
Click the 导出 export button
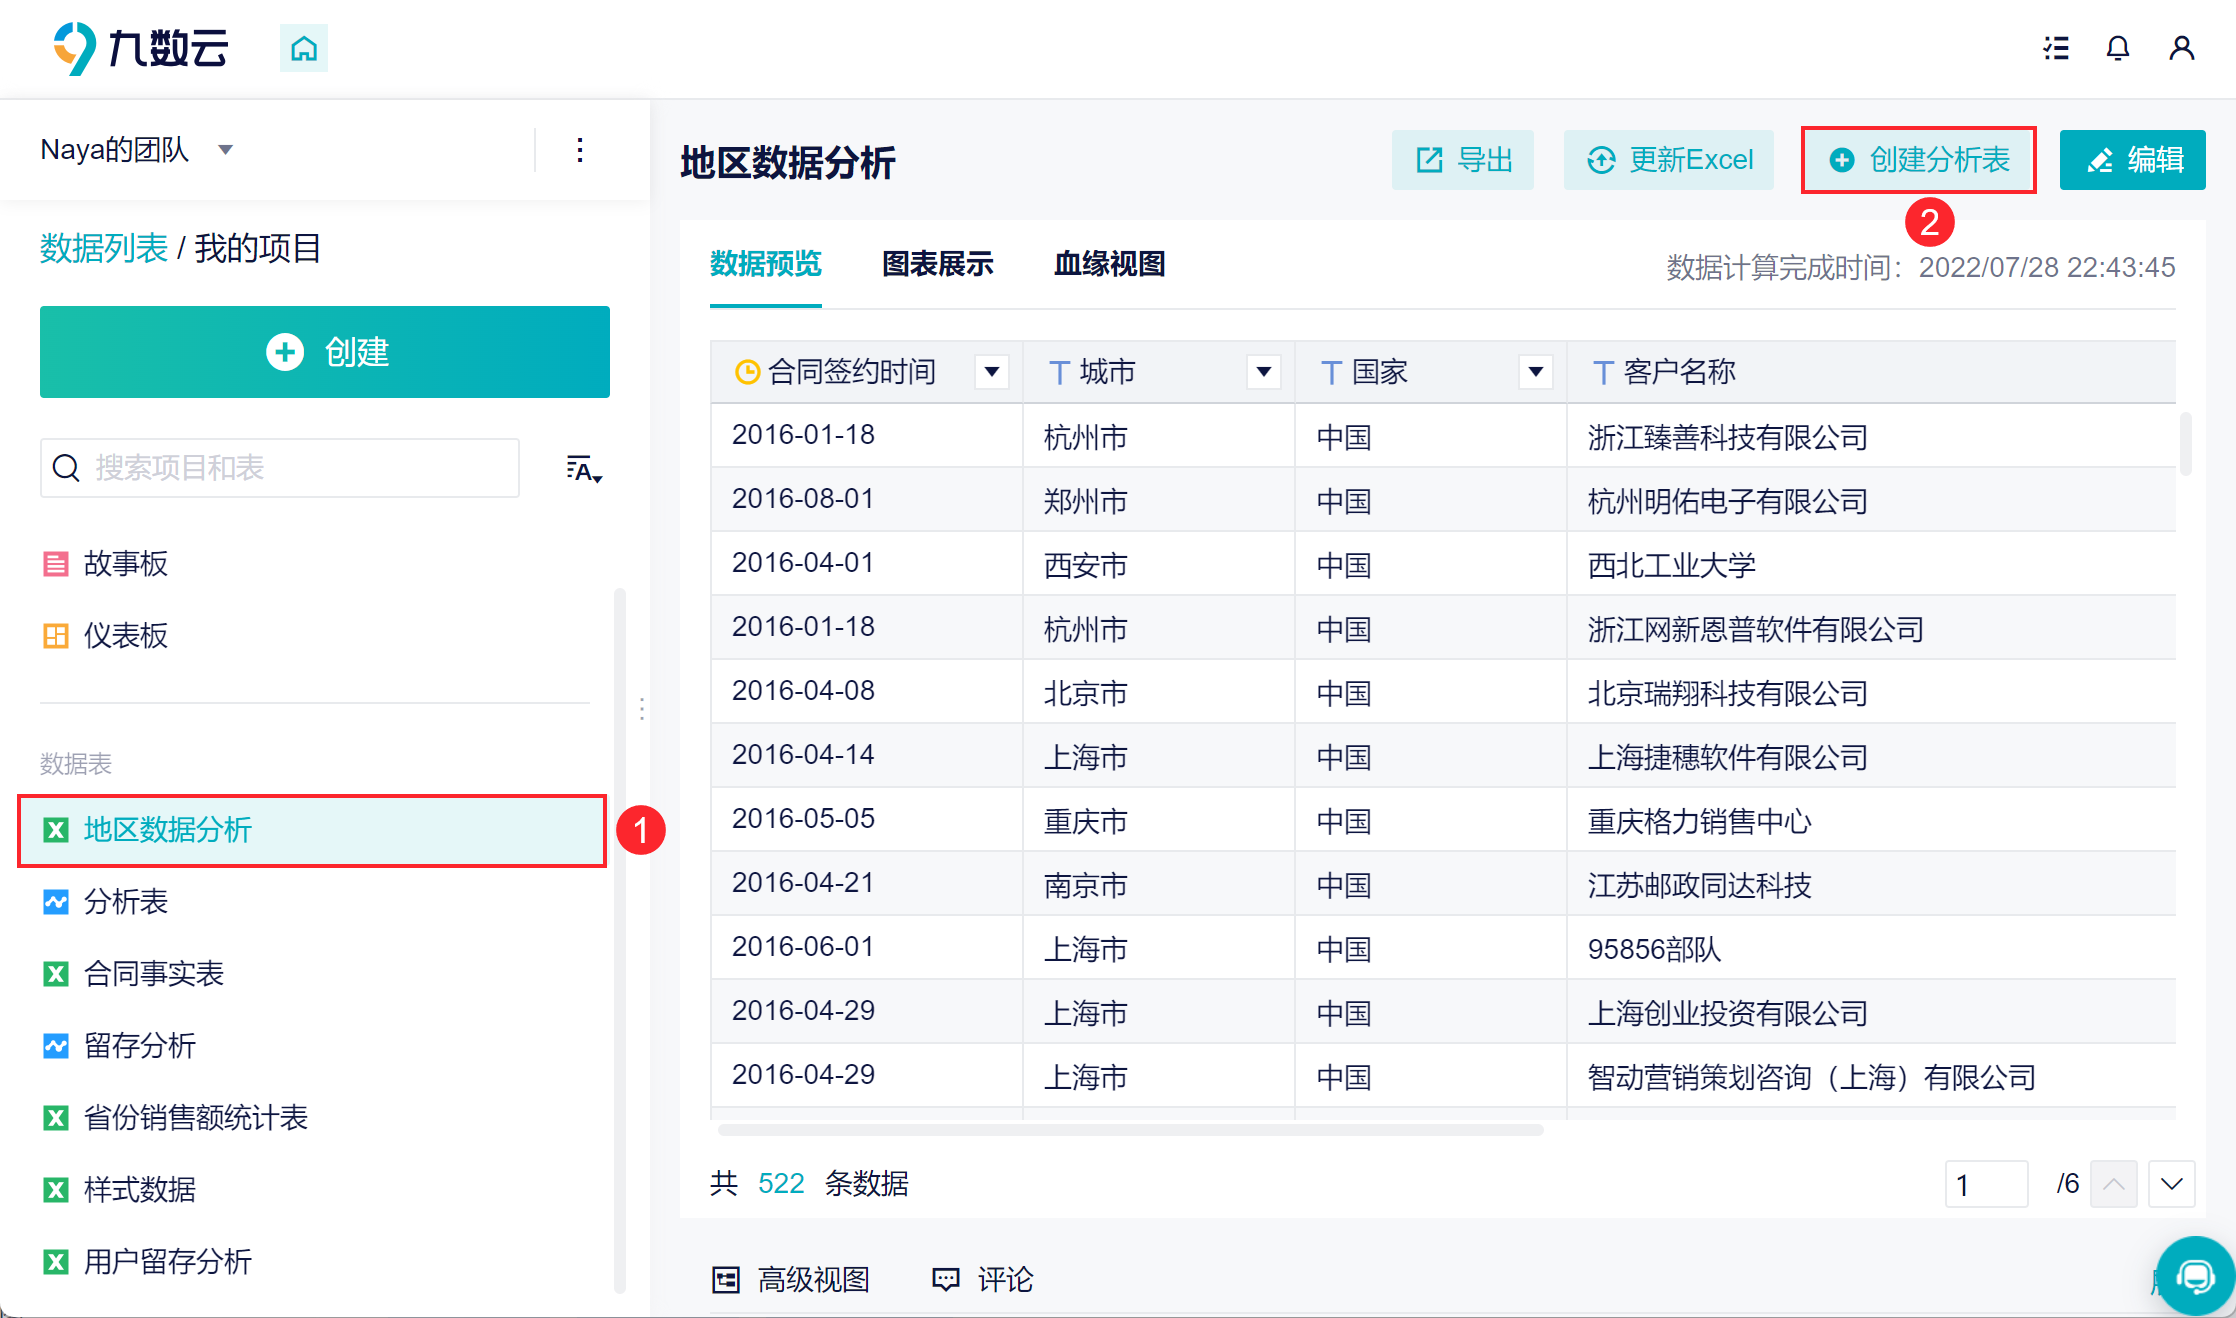[1463, 160]
